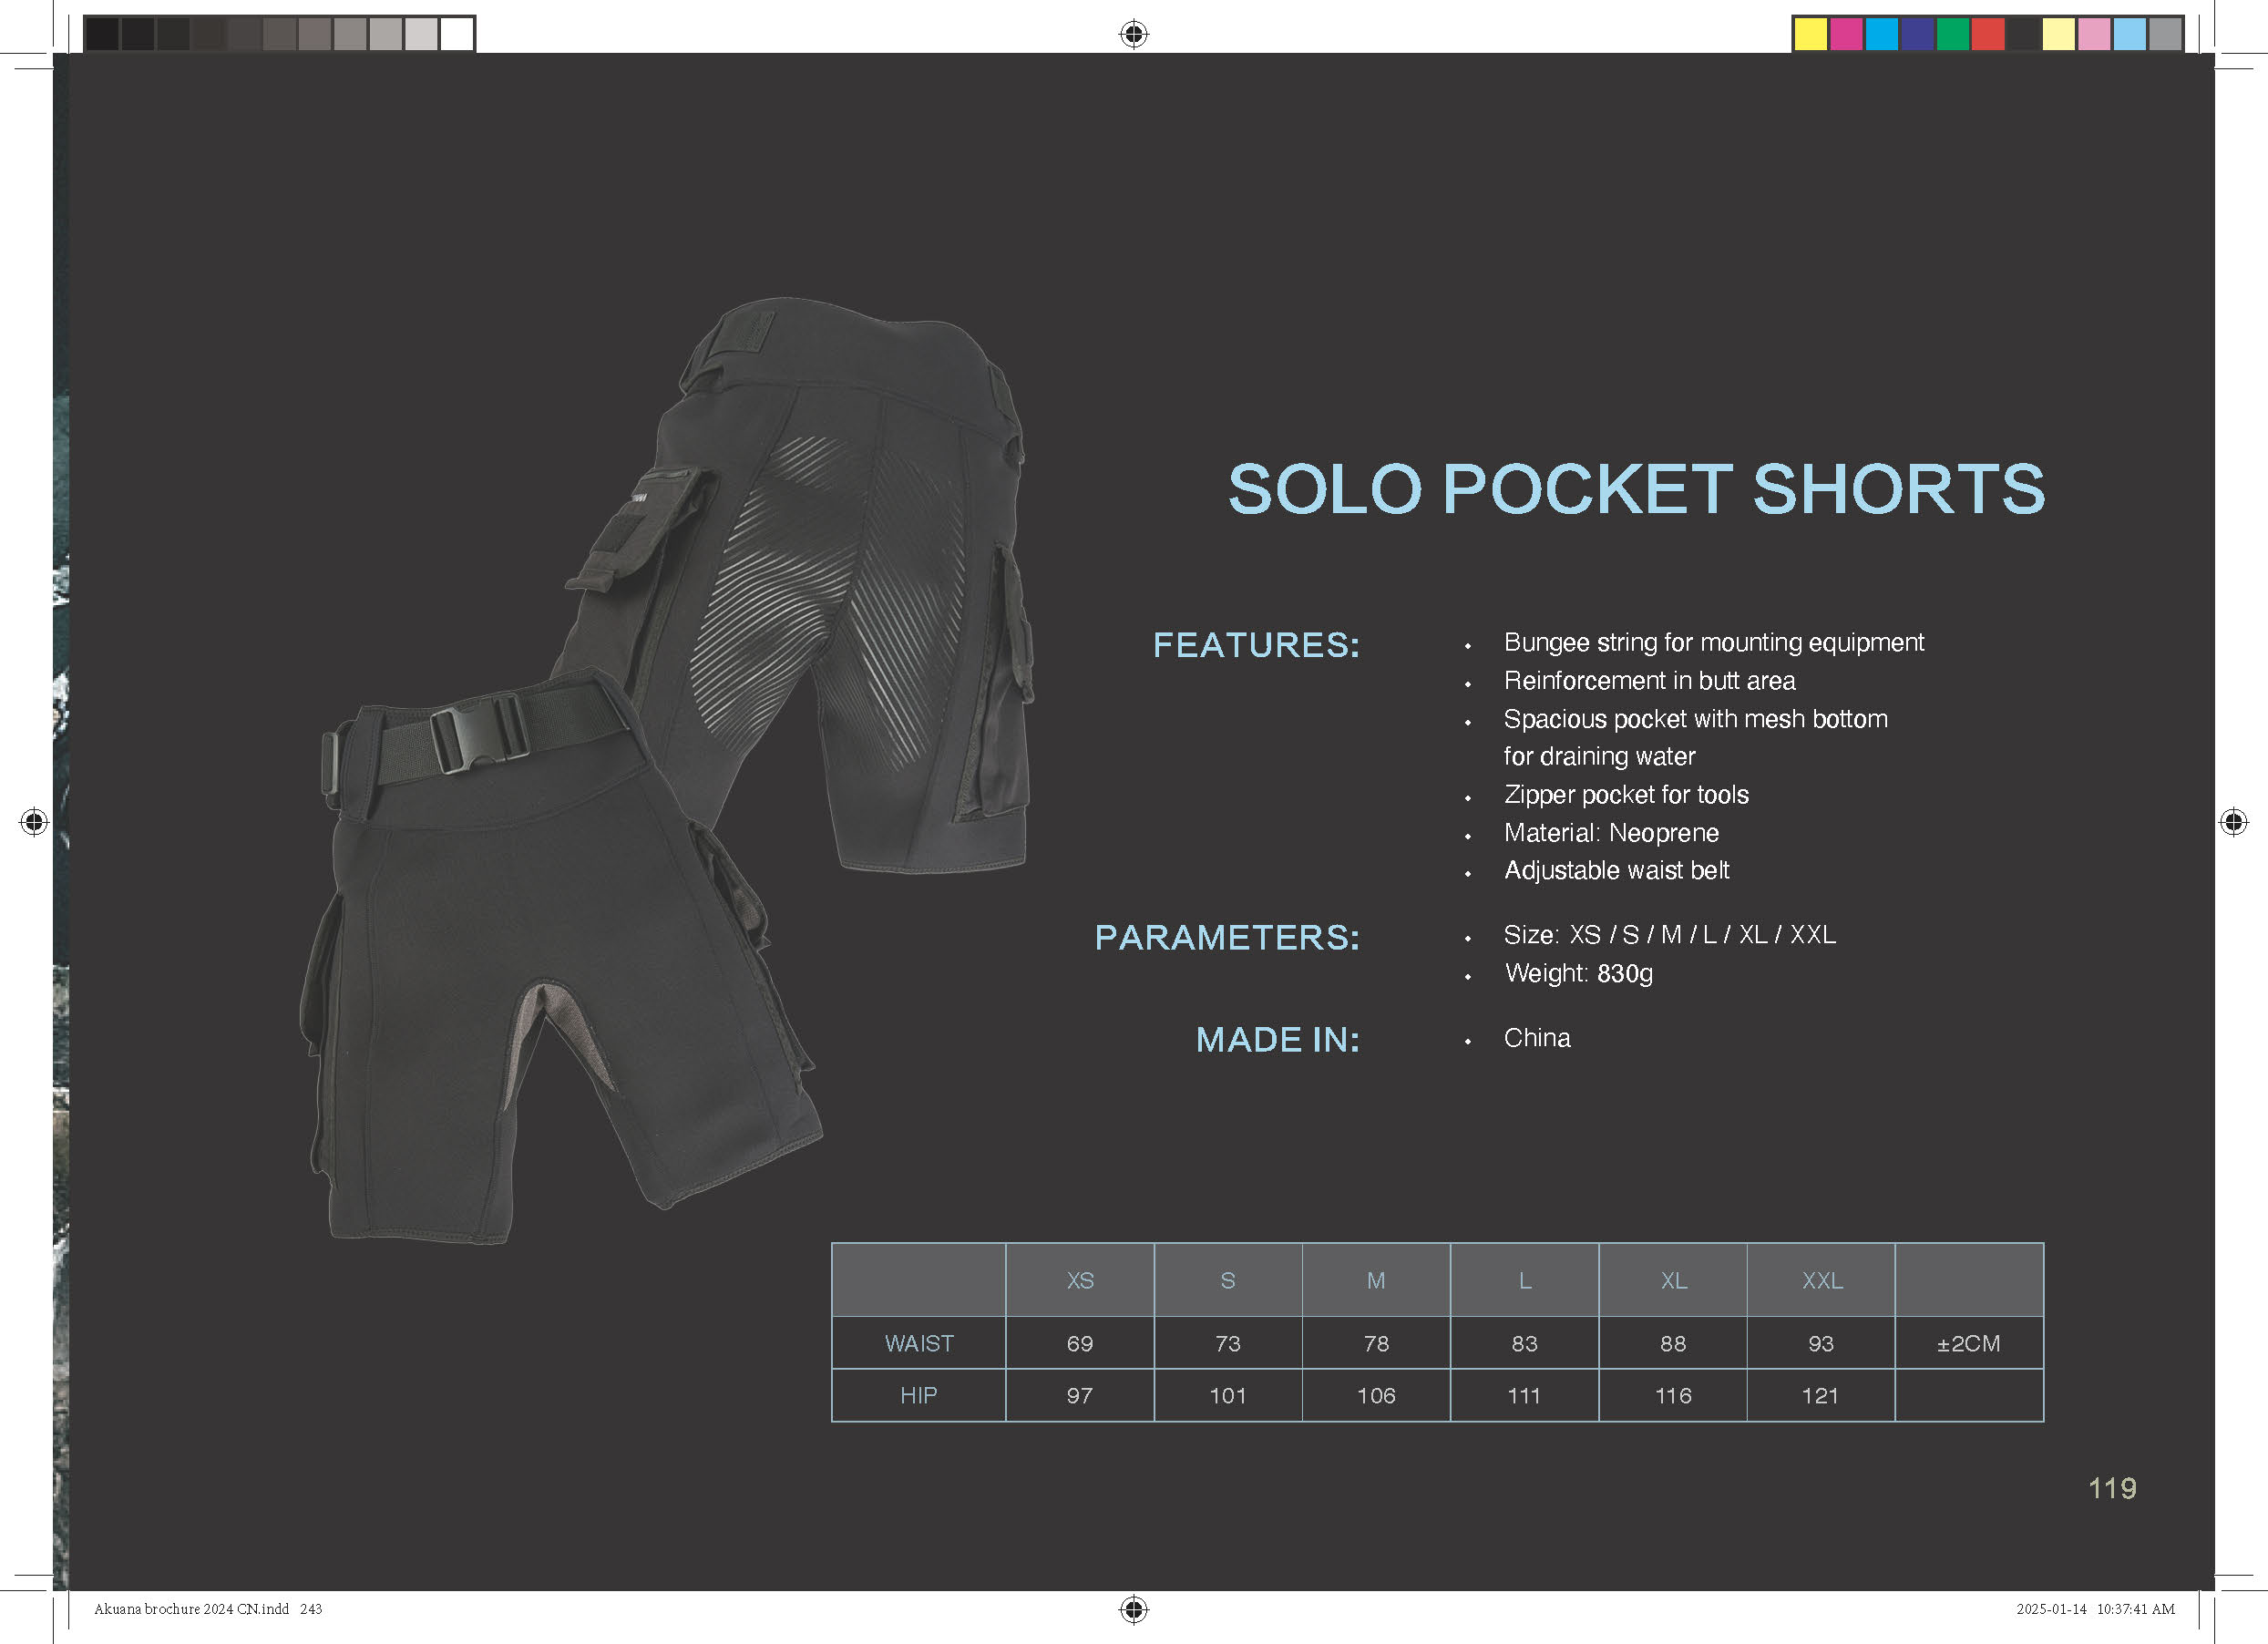Image resolution: width=2268 pixels, height=1644 pixels.
Task: Click the left edge registration mark
Action: tap(34, 822)
